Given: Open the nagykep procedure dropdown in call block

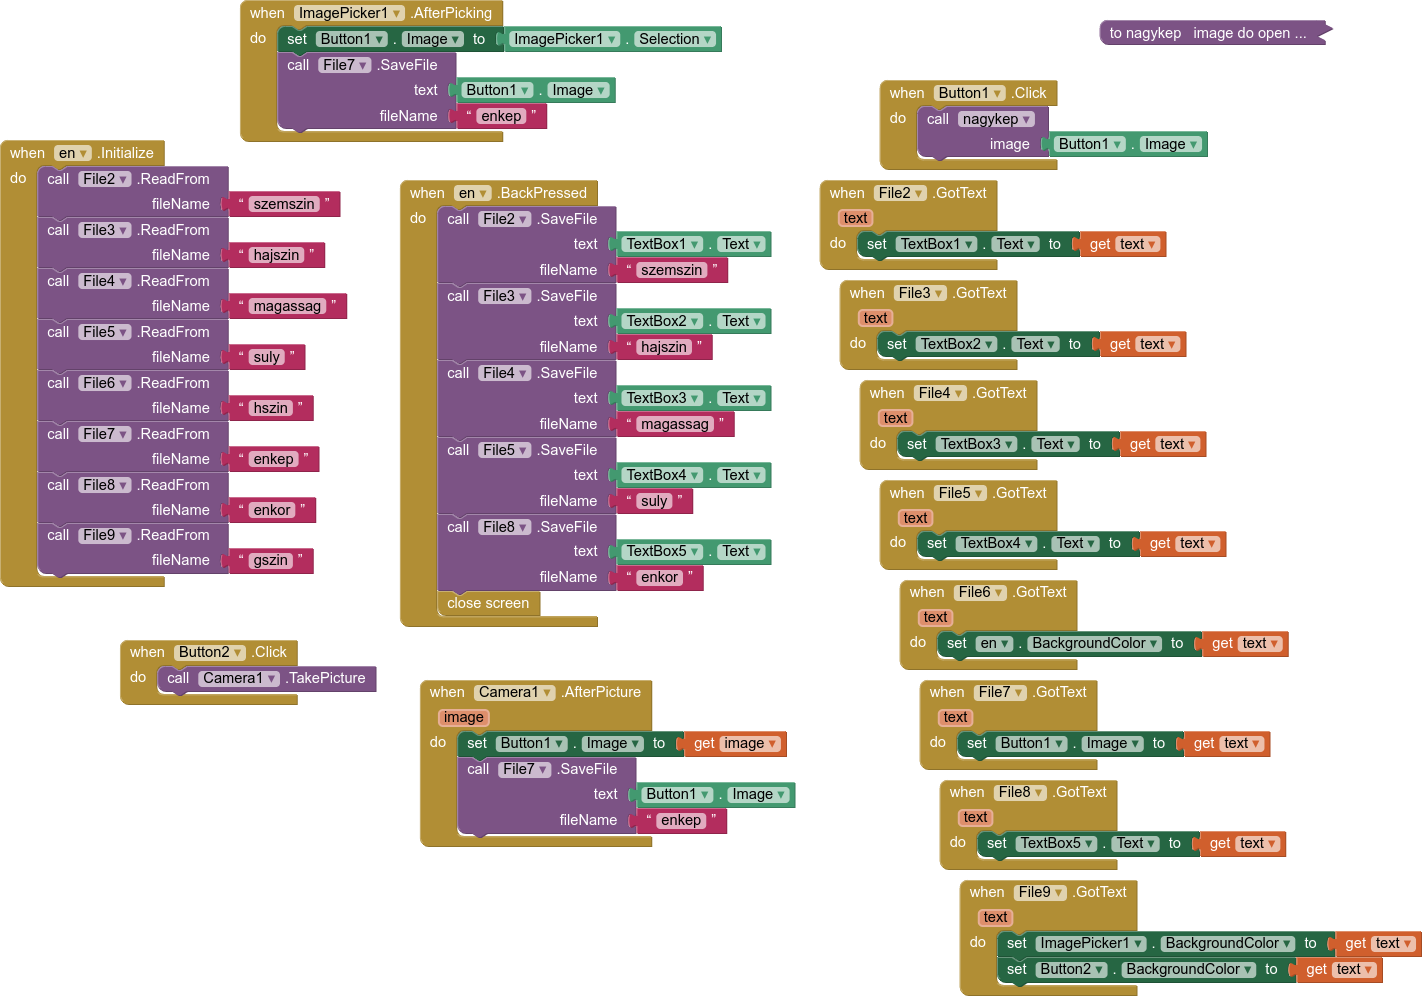Looking at the screenshot, I should [x=997, y=119].
